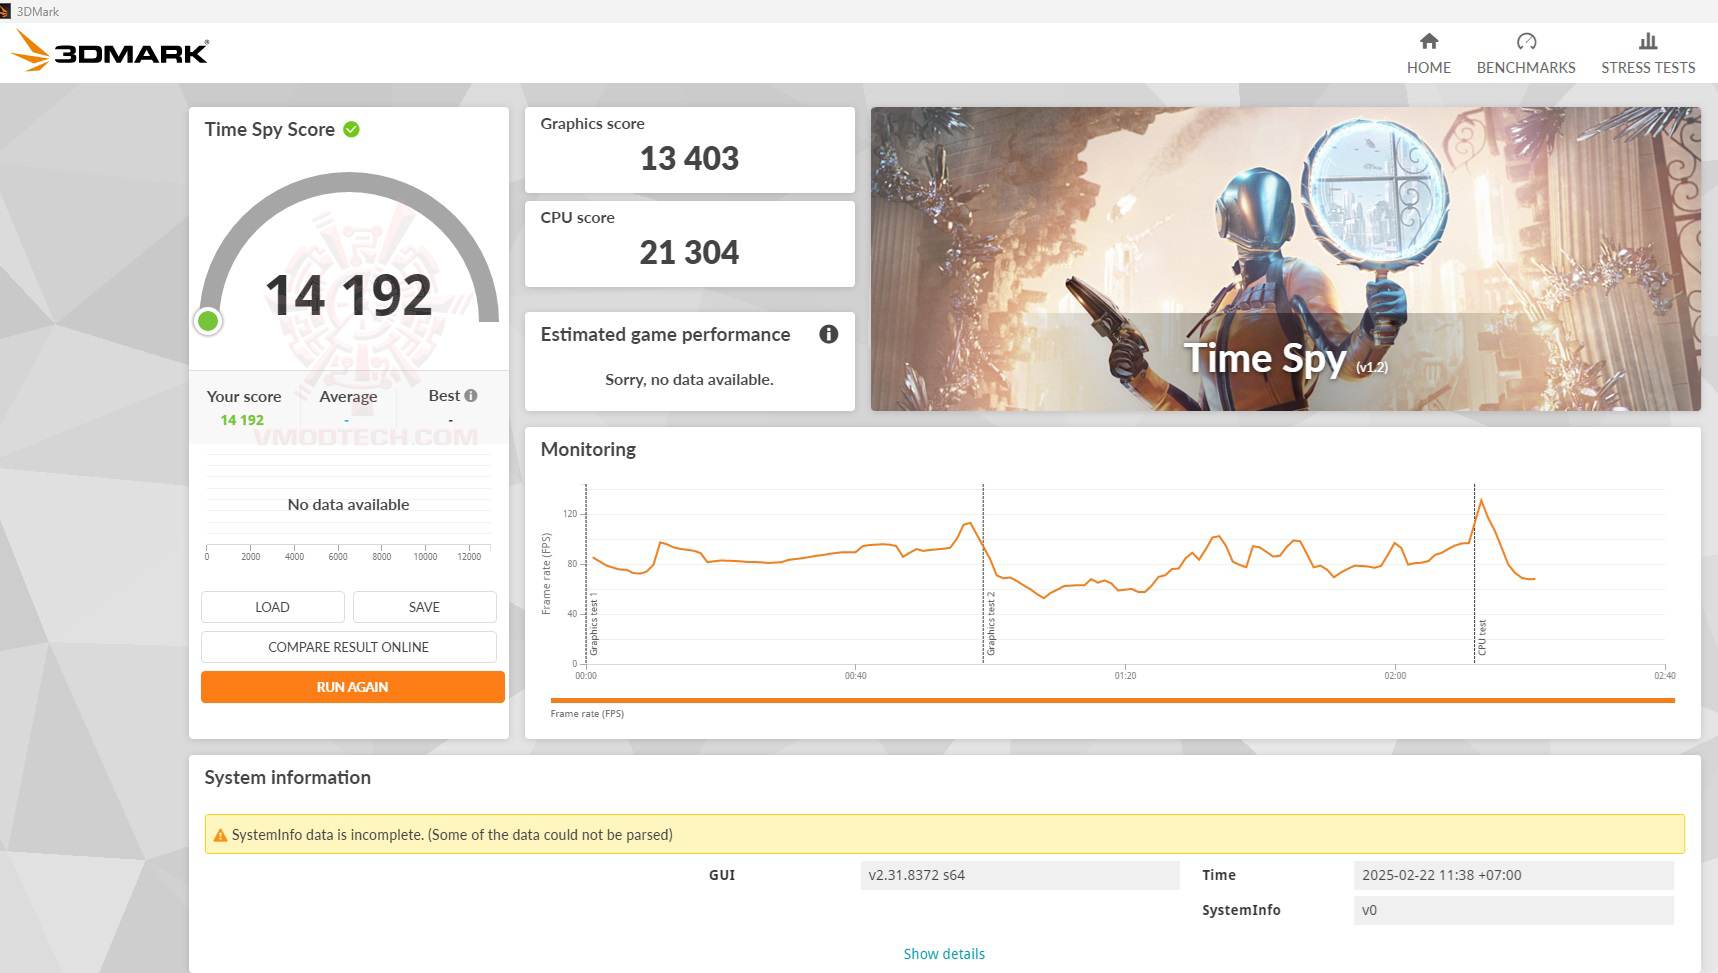The width and height of the screenshot is (1718, 973).
Task: Click the orange Frame rate legend bar
Action: point(1112,700)
